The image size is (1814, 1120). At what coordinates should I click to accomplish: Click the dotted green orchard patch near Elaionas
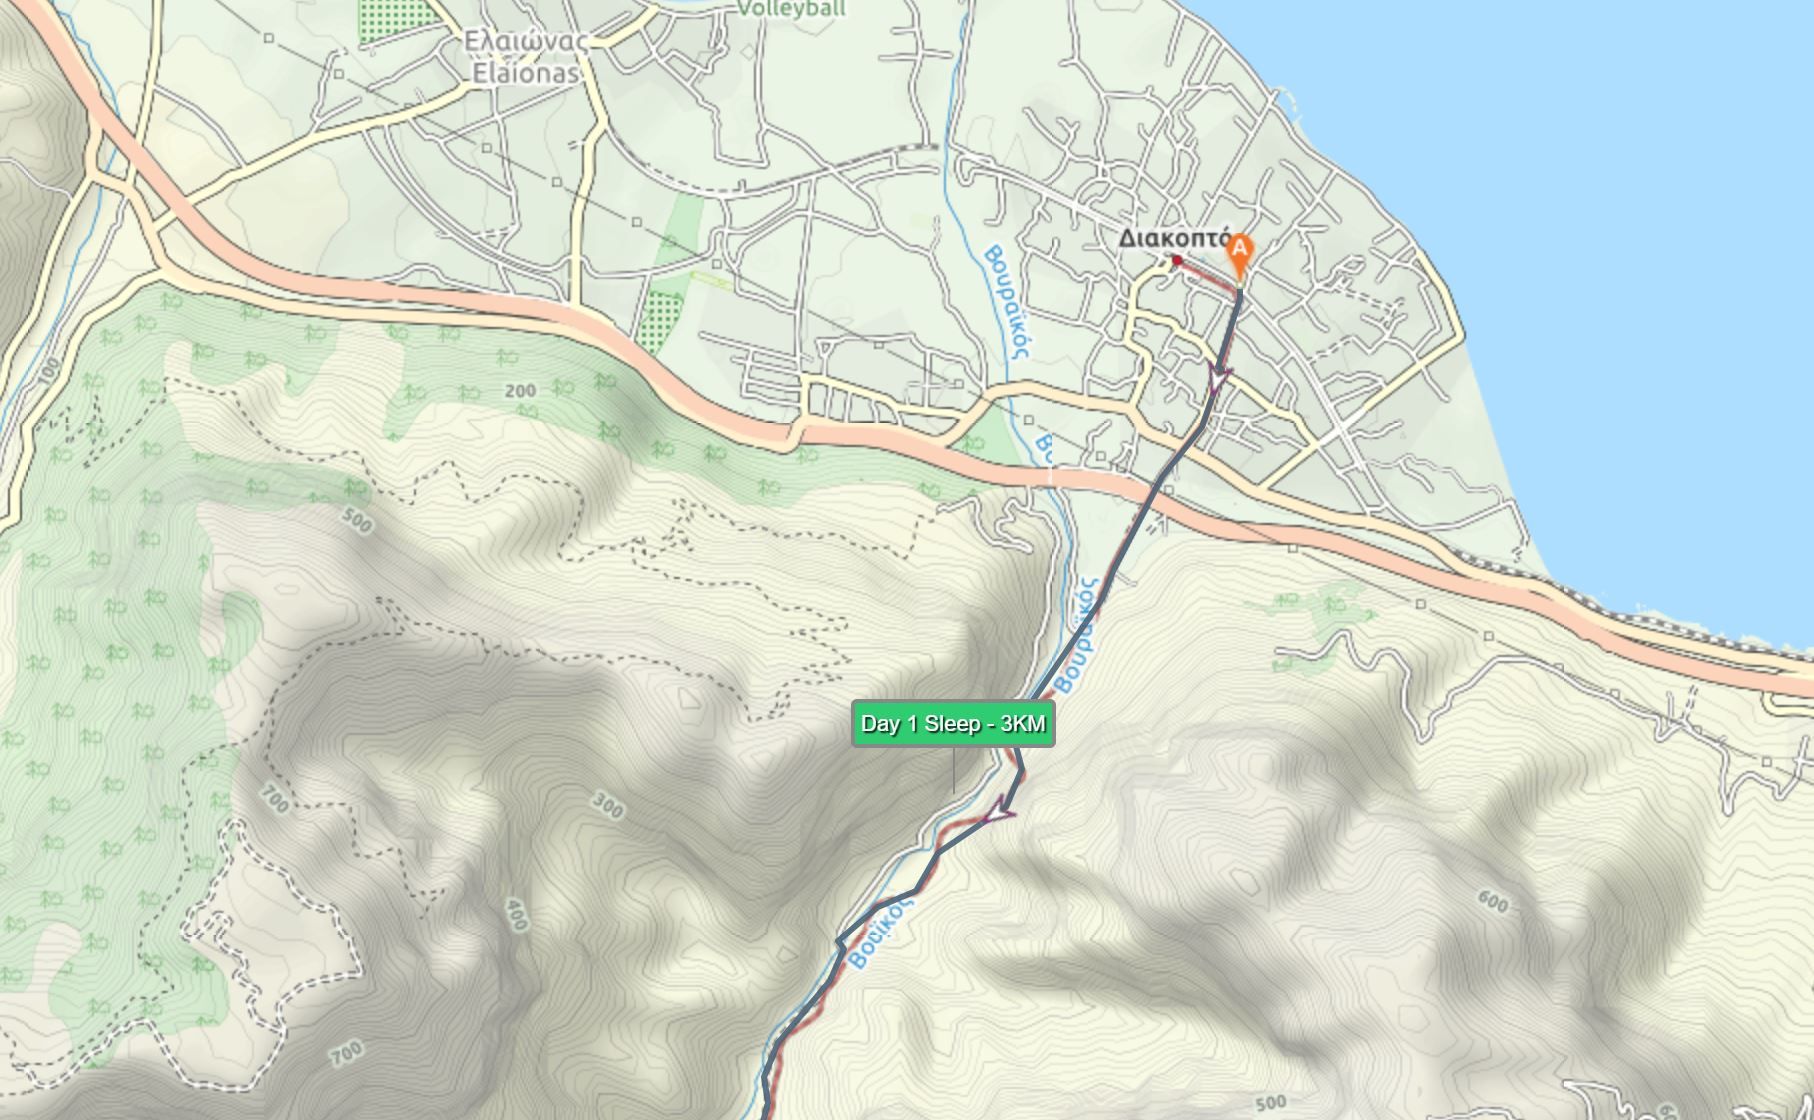point(398,20)
